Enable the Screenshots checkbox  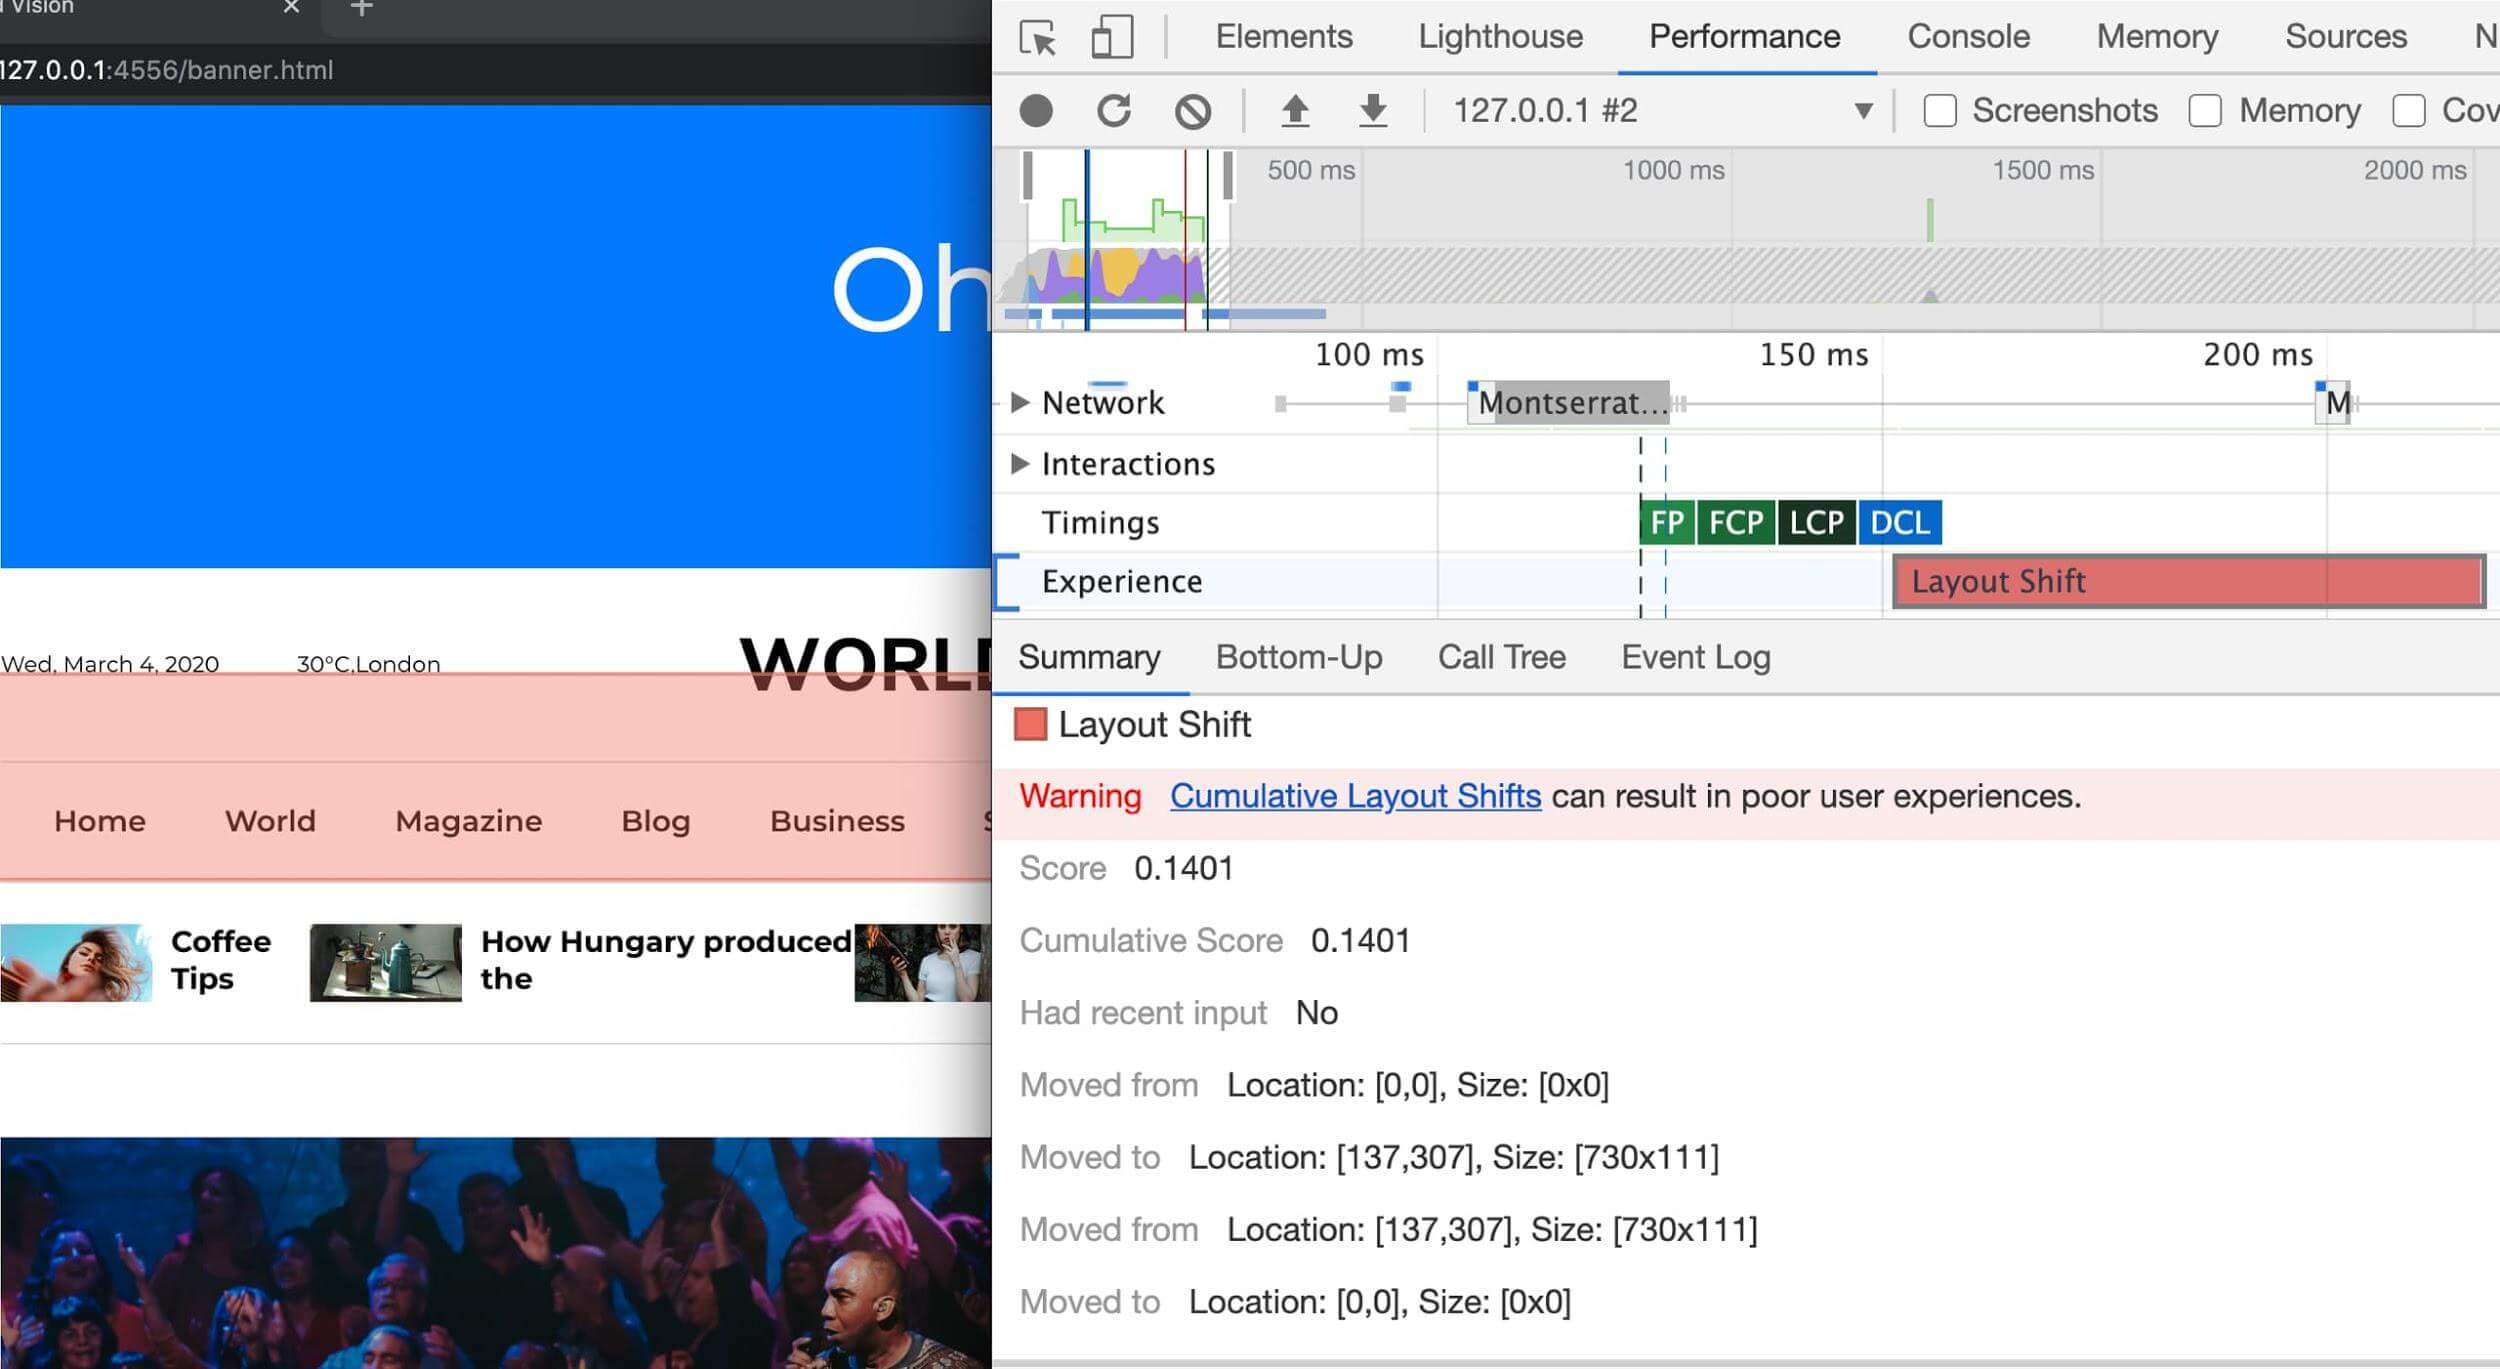1940,110
